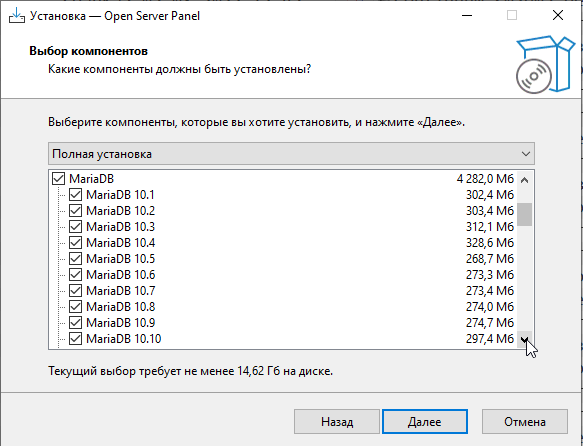Go back with the "Назад" button

(x=337, y=421)
